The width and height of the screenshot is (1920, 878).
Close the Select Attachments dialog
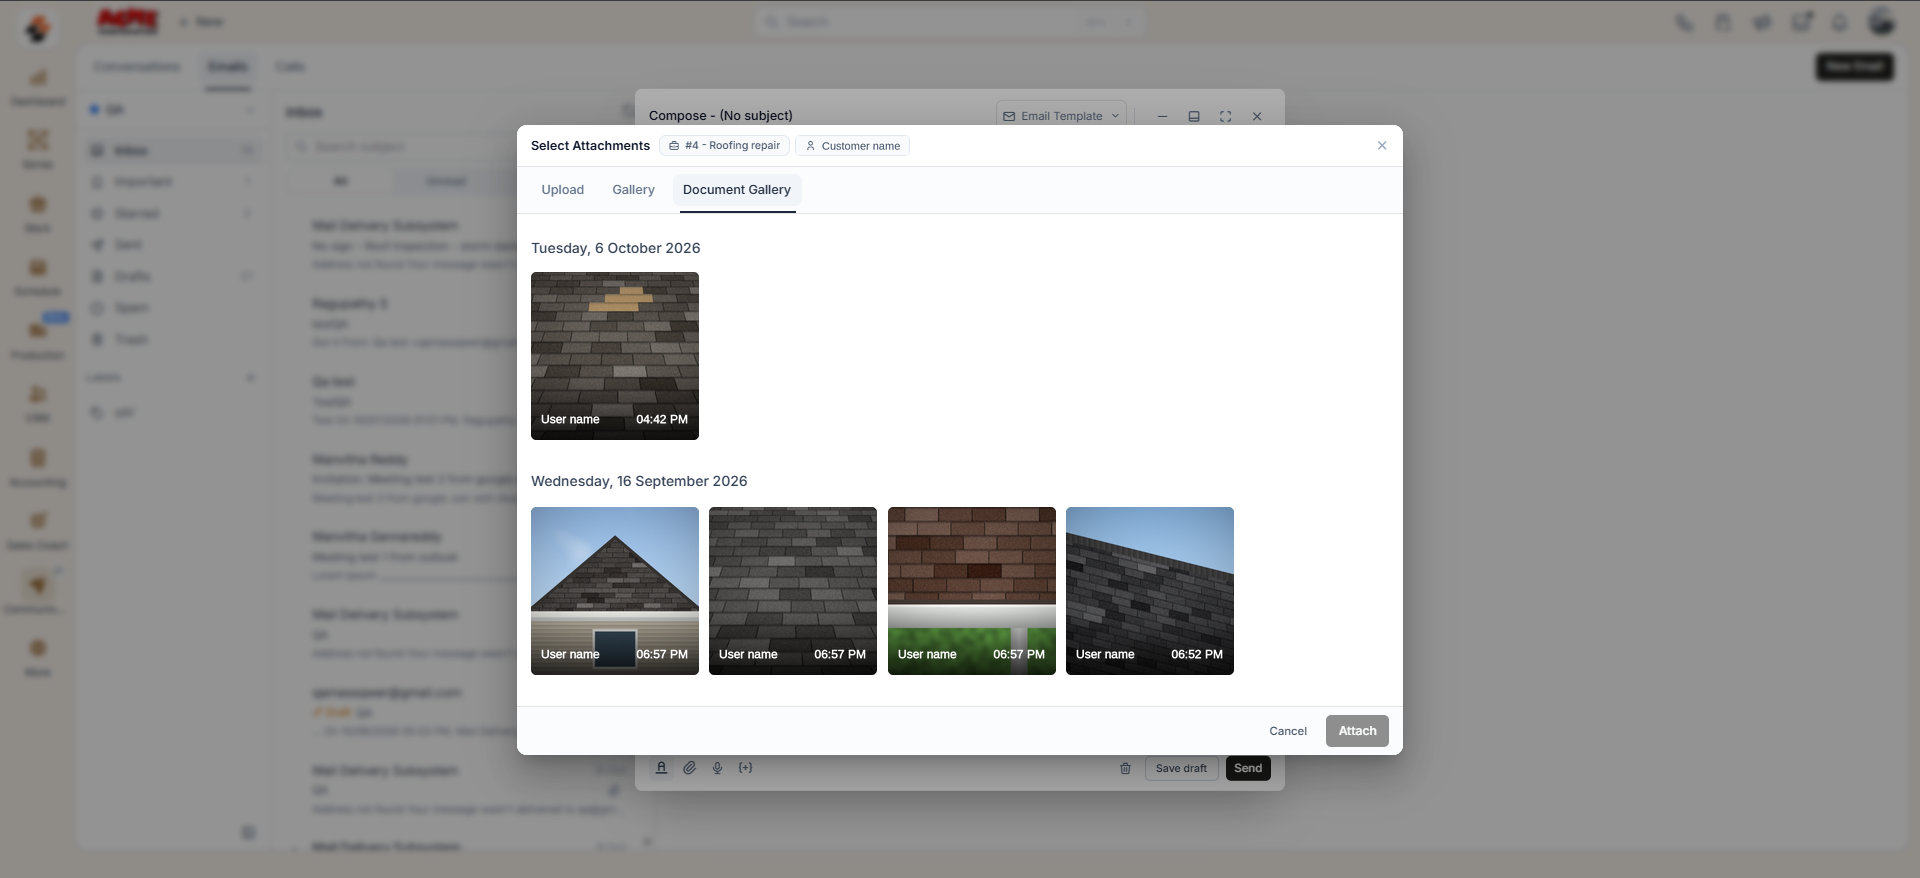[1382, 145]
